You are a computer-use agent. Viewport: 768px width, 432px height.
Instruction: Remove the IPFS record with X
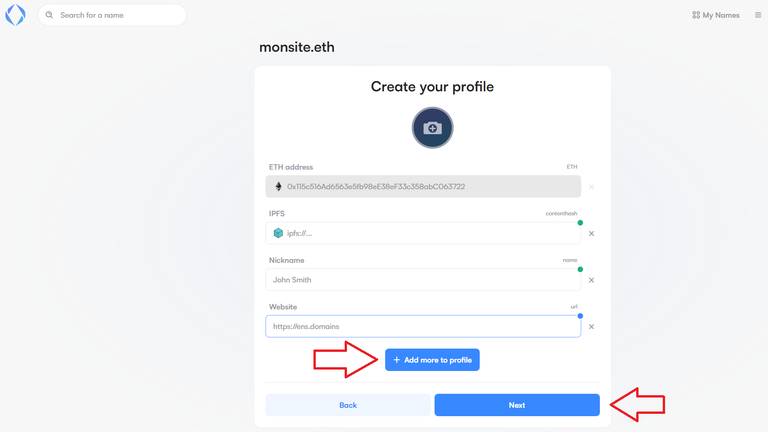(x=591, y=234)
